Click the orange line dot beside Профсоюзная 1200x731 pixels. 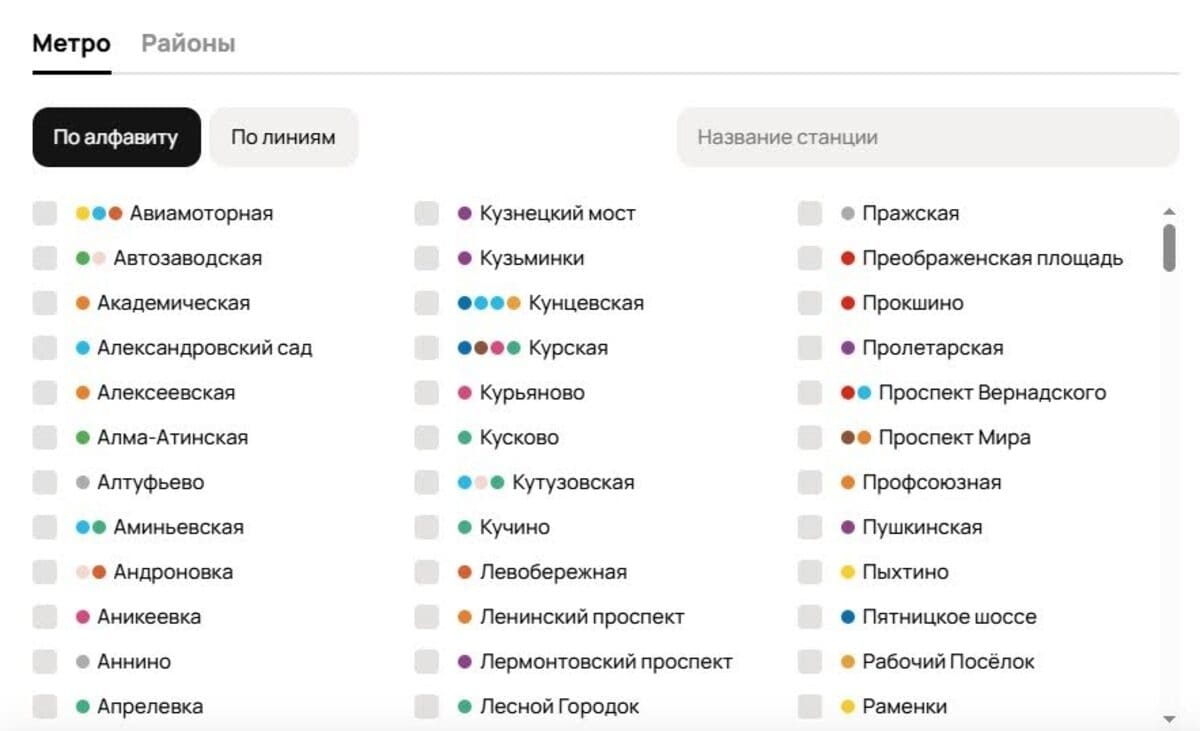coord(848,482)
